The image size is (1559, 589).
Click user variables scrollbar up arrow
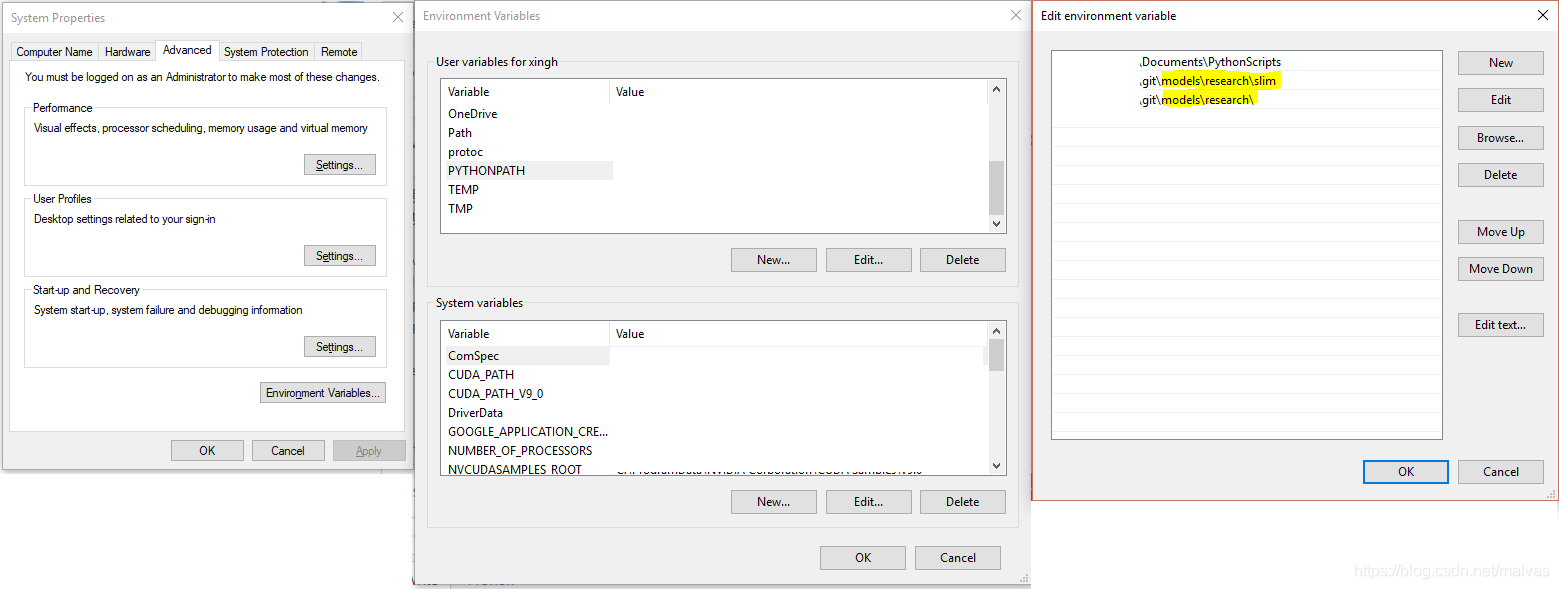point(996,90)
